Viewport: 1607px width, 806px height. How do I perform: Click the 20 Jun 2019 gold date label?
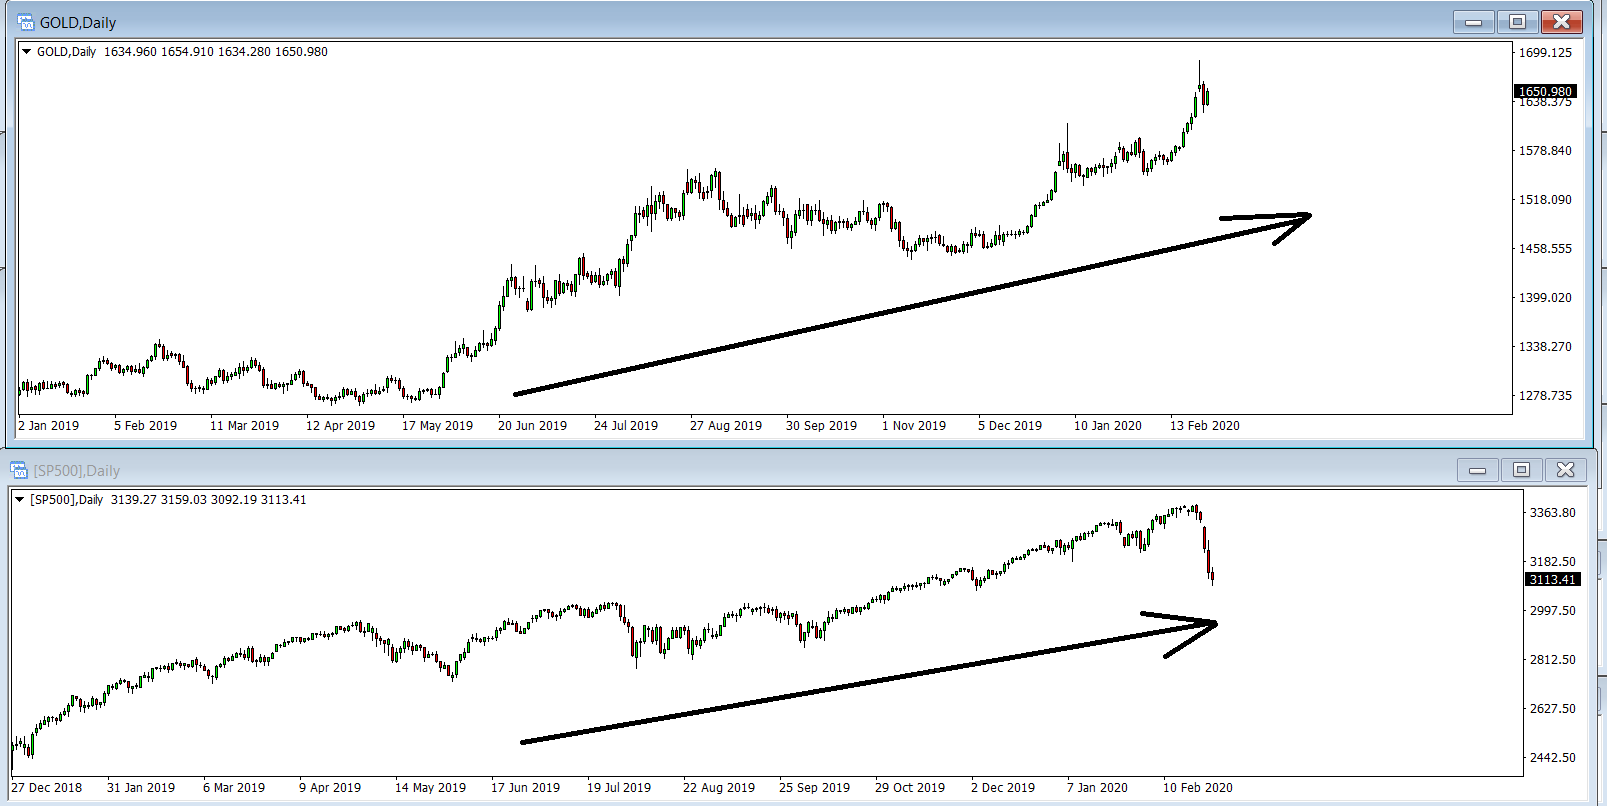pos(532,426)
